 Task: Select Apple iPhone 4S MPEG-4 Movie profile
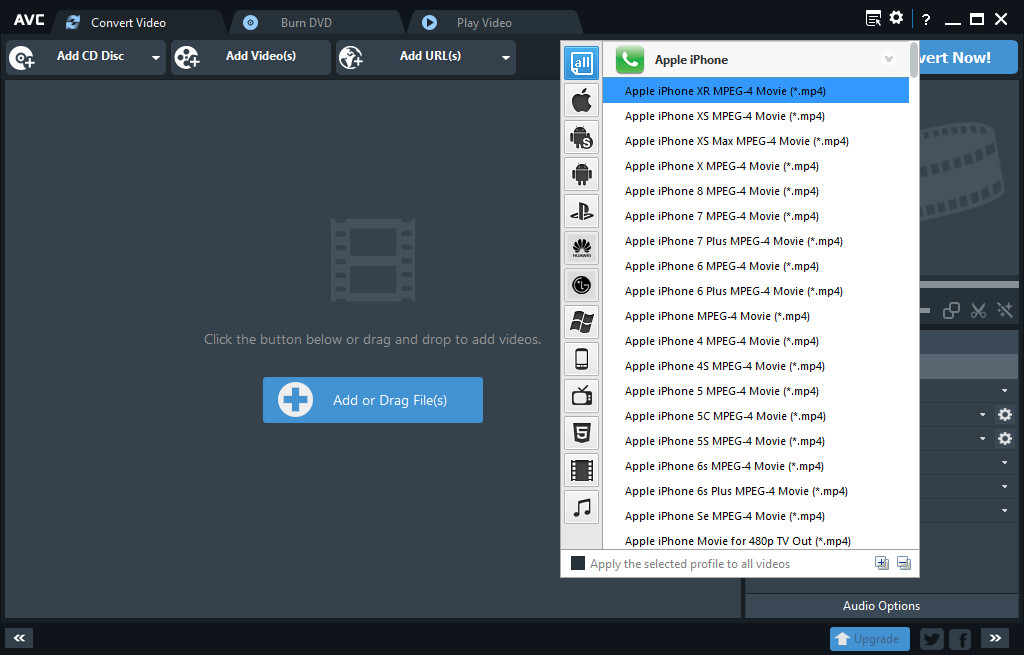756,366
